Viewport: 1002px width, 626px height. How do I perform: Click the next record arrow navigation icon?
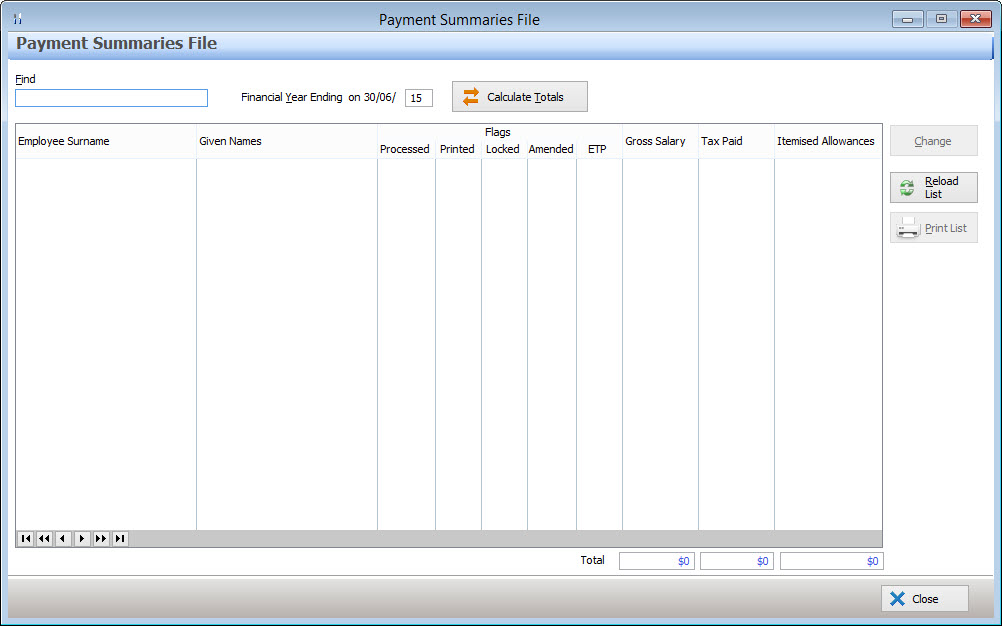81,538
